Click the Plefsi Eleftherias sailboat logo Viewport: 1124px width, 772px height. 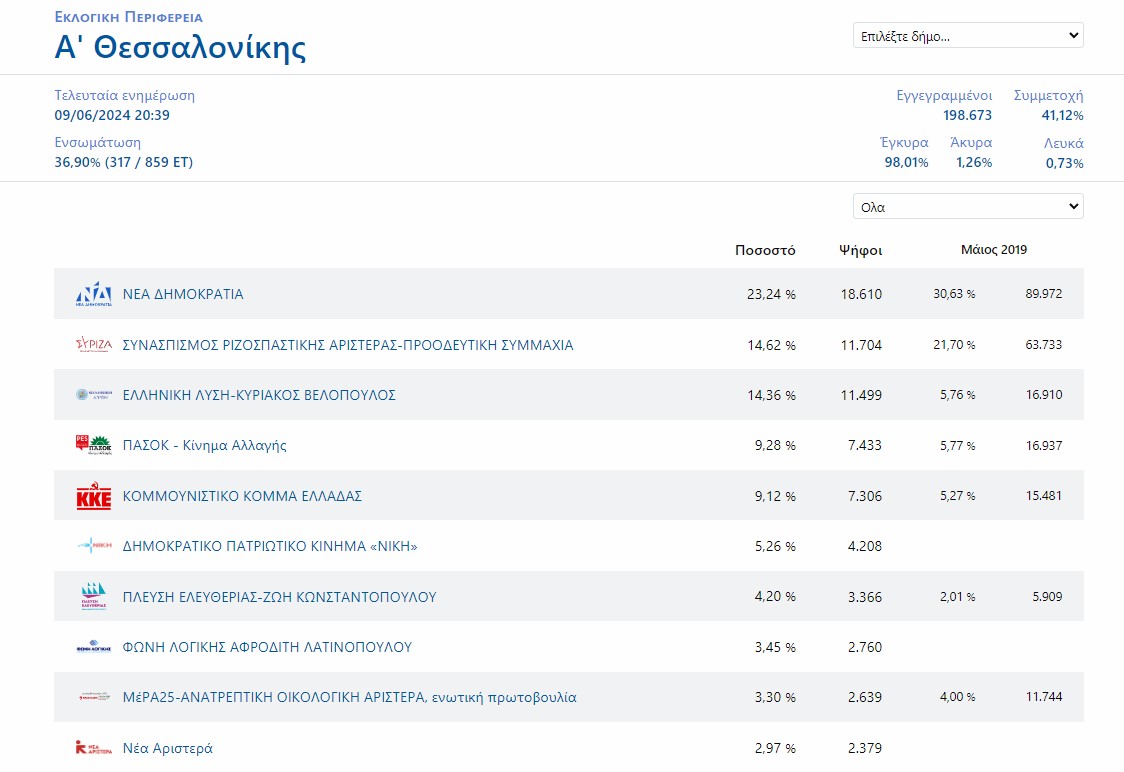coord(94,597)
